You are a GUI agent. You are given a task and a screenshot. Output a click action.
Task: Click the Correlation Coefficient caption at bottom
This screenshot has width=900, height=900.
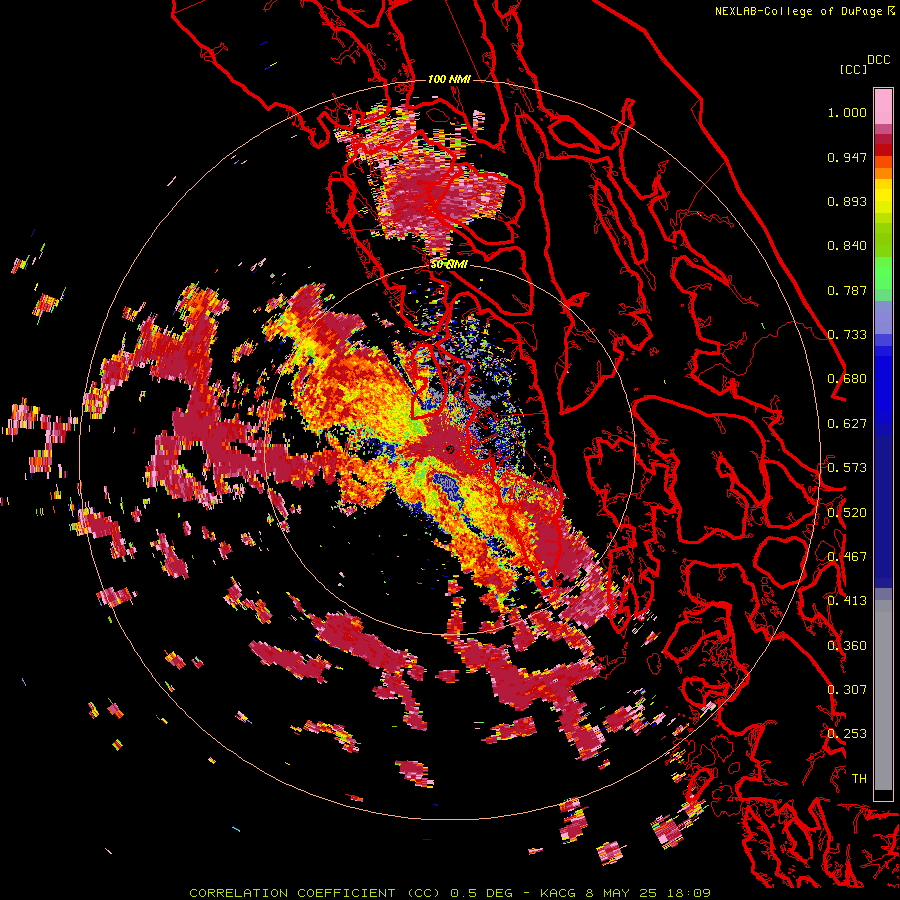[x=449, y=893]
